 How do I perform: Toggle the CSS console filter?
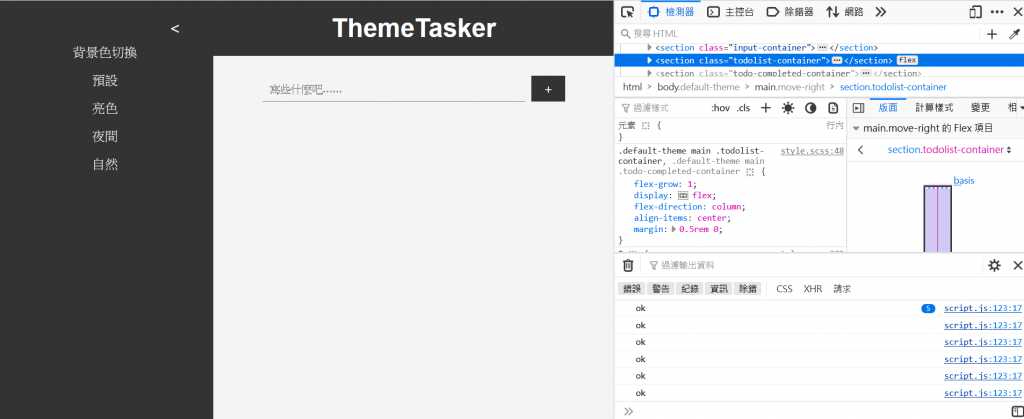pyautogui.click(x=784, y=288)
